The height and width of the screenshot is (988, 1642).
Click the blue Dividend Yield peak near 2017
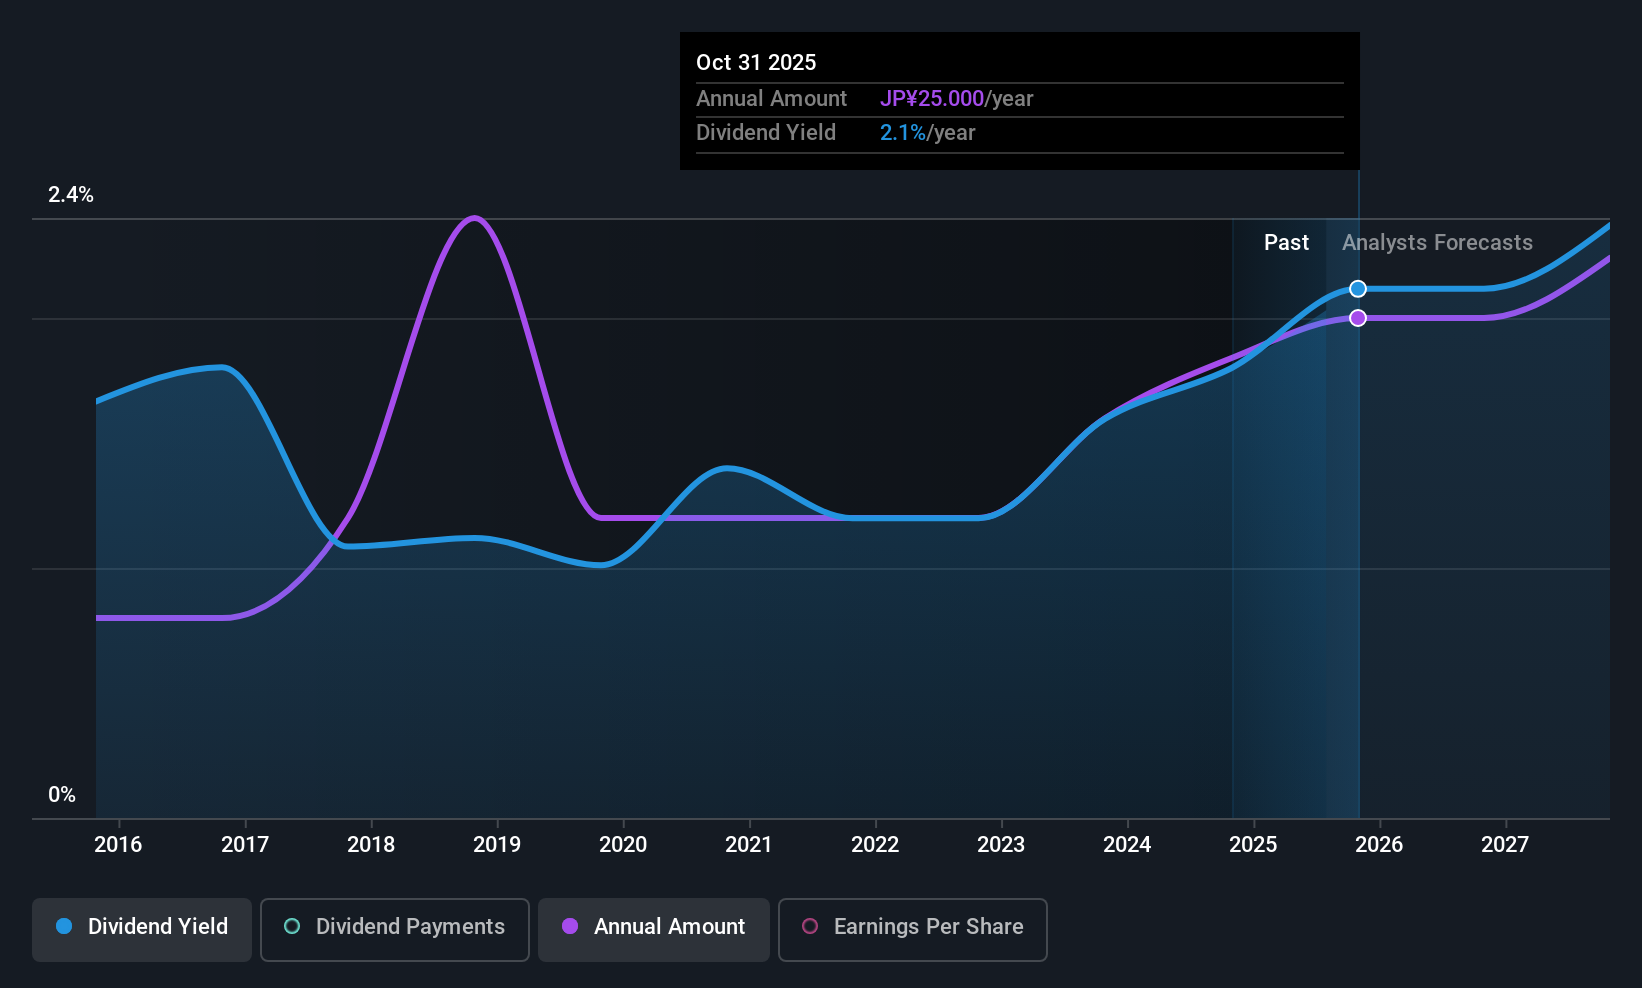pyautogui.click(x=222, y=367)
